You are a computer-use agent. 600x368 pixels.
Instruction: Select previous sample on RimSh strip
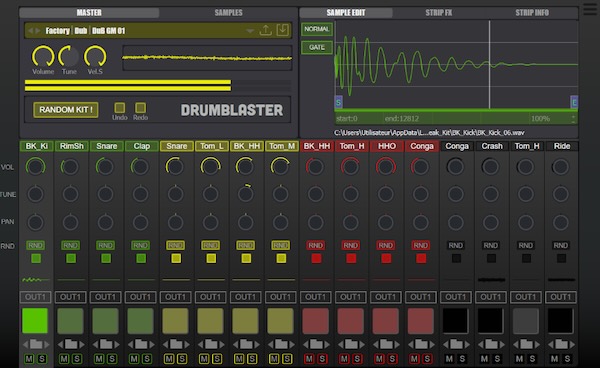61,344
